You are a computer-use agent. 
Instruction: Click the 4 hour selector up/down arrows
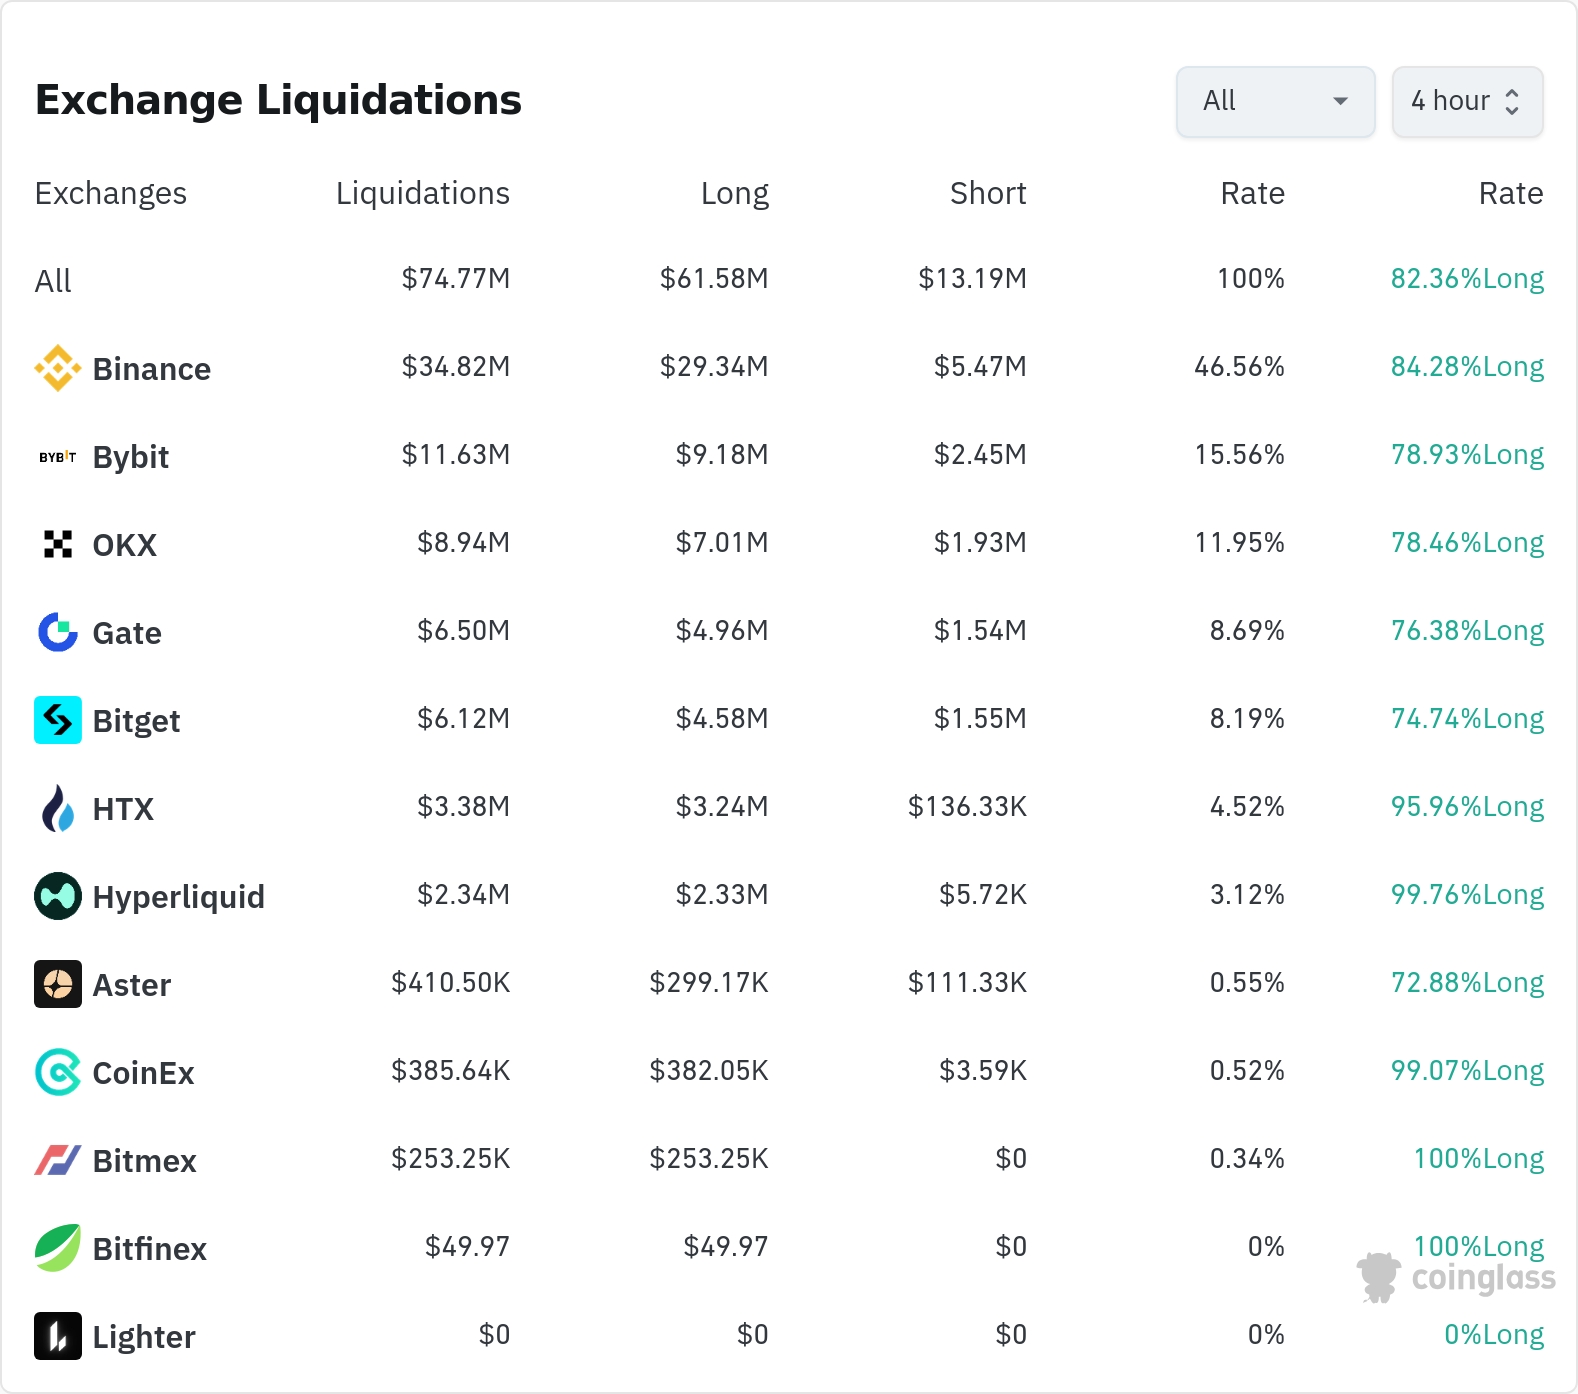pyautogui.click(x=1512, y=101)
